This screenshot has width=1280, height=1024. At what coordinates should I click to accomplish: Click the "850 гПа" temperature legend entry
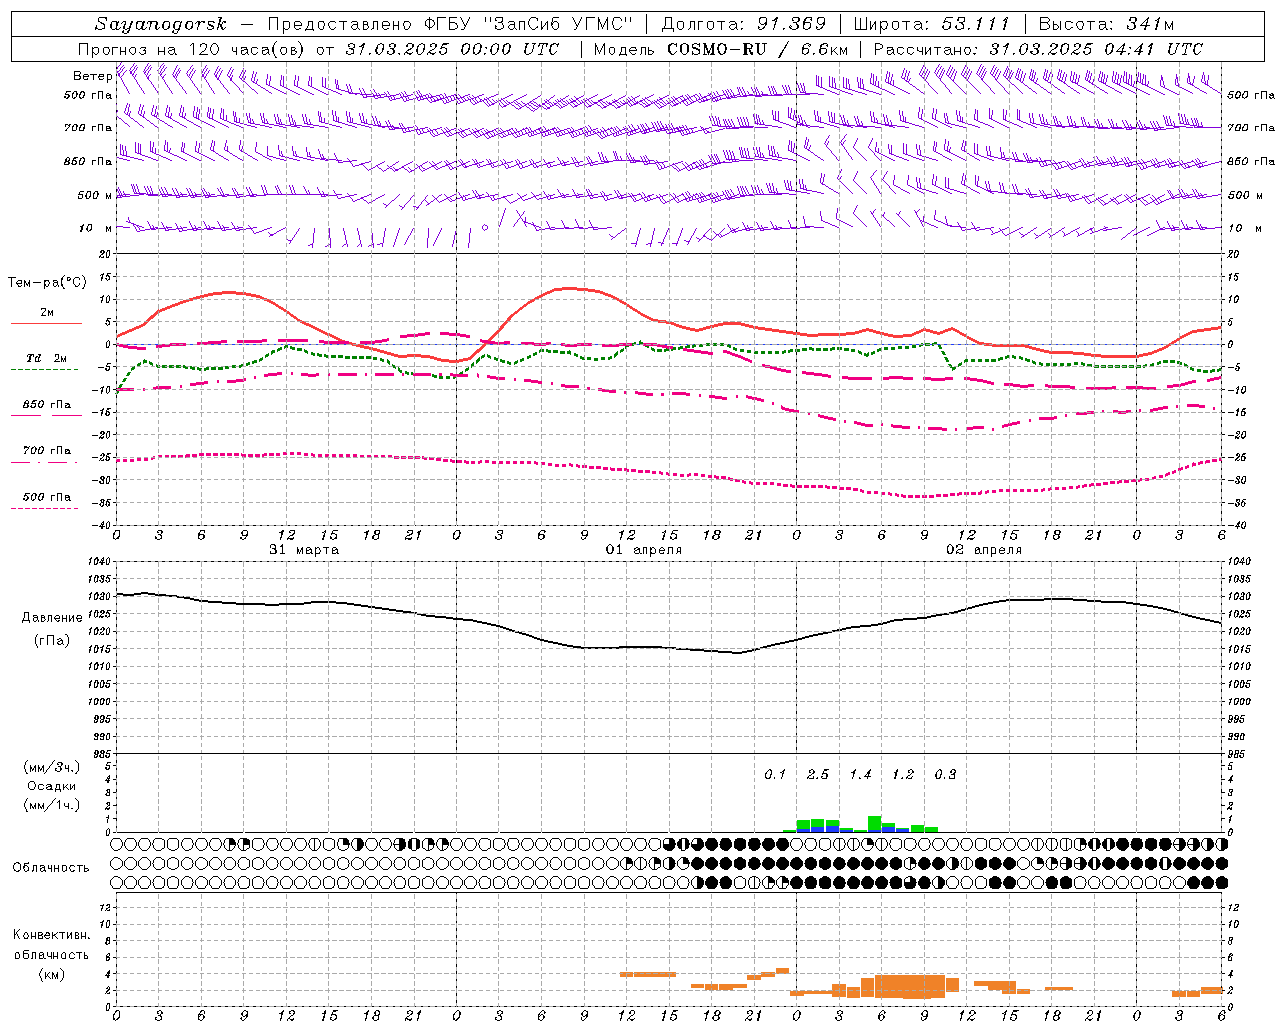pyautogui.click(x=46, y=405)
